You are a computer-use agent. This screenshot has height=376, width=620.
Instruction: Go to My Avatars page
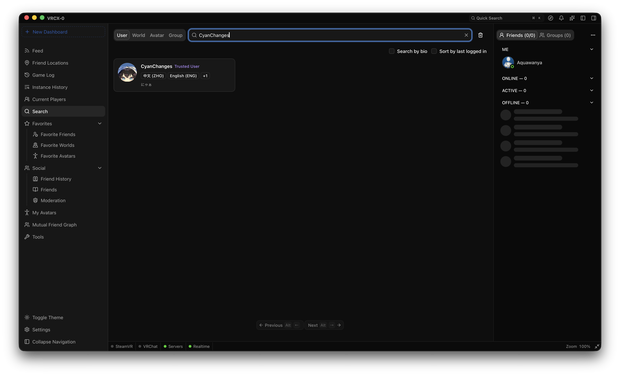[63, 213]
